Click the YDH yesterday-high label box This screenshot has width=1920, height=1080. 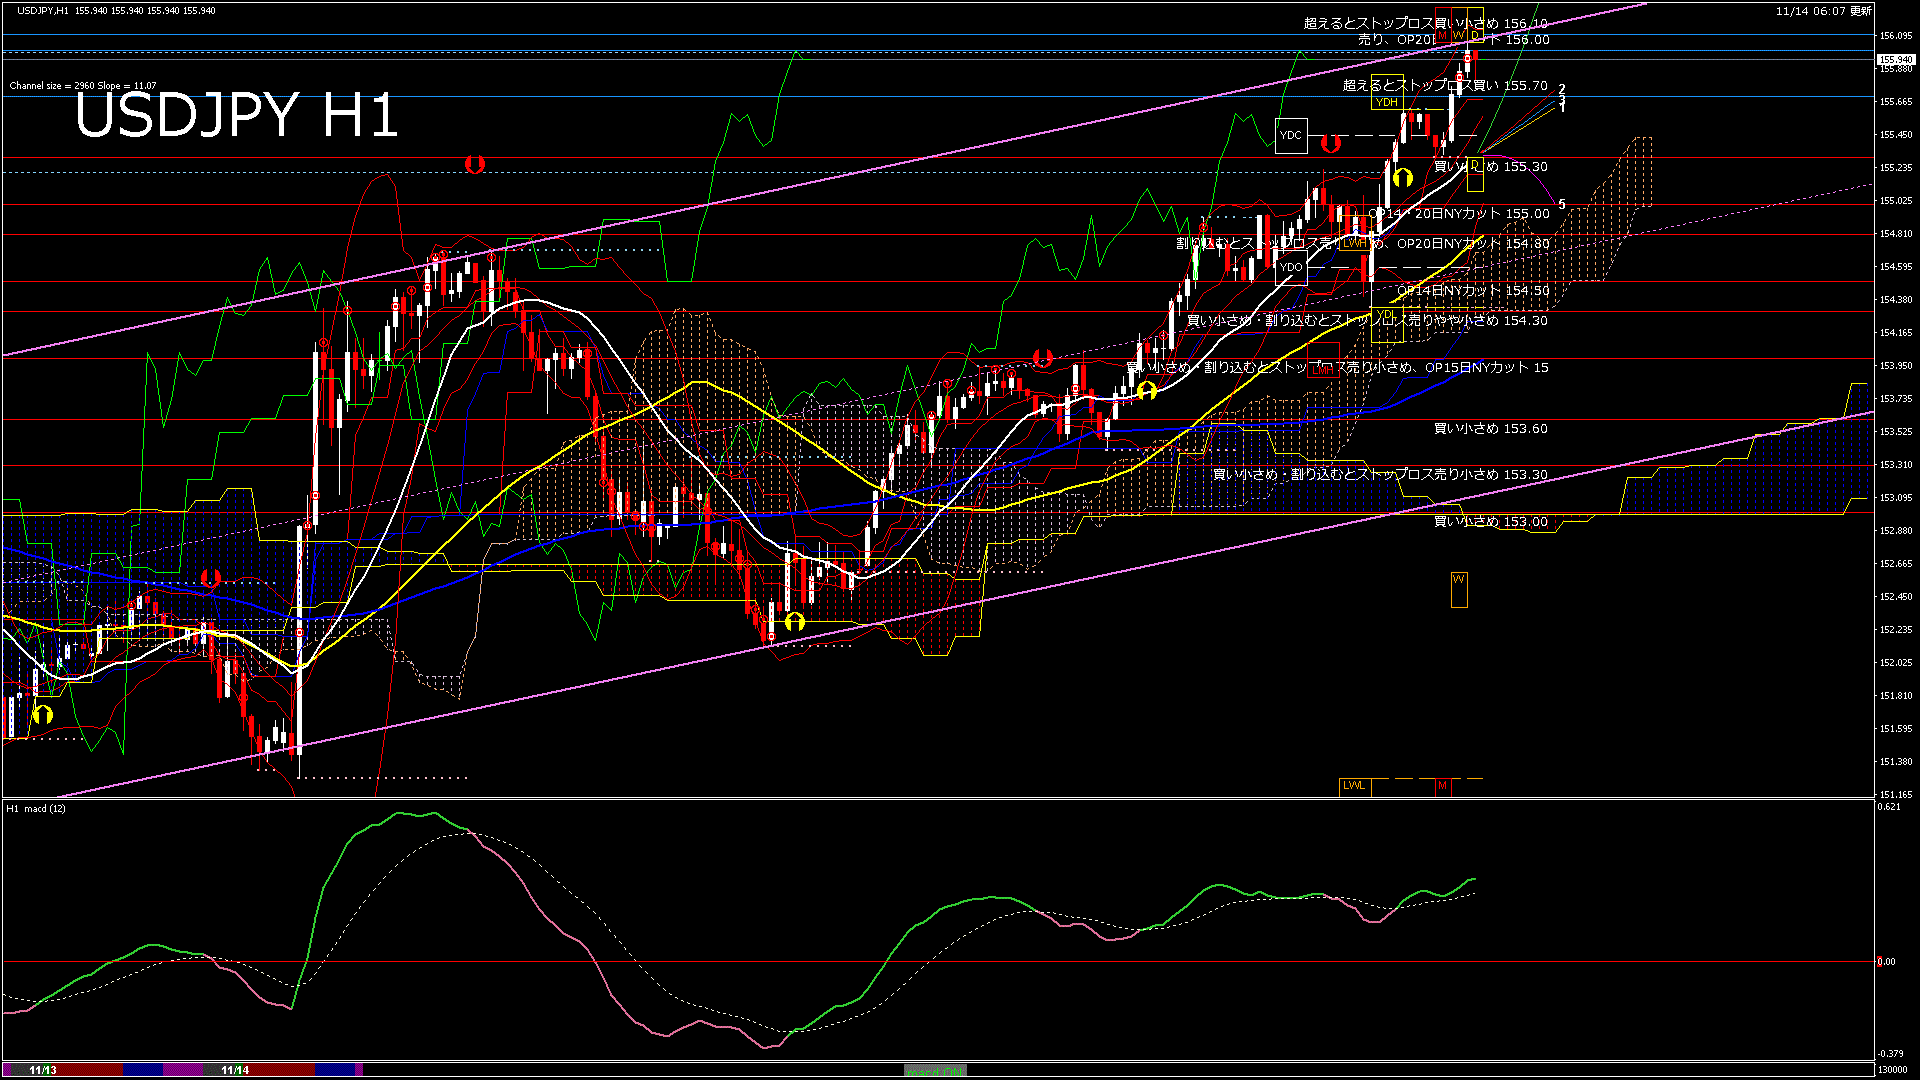(1386, 102)
